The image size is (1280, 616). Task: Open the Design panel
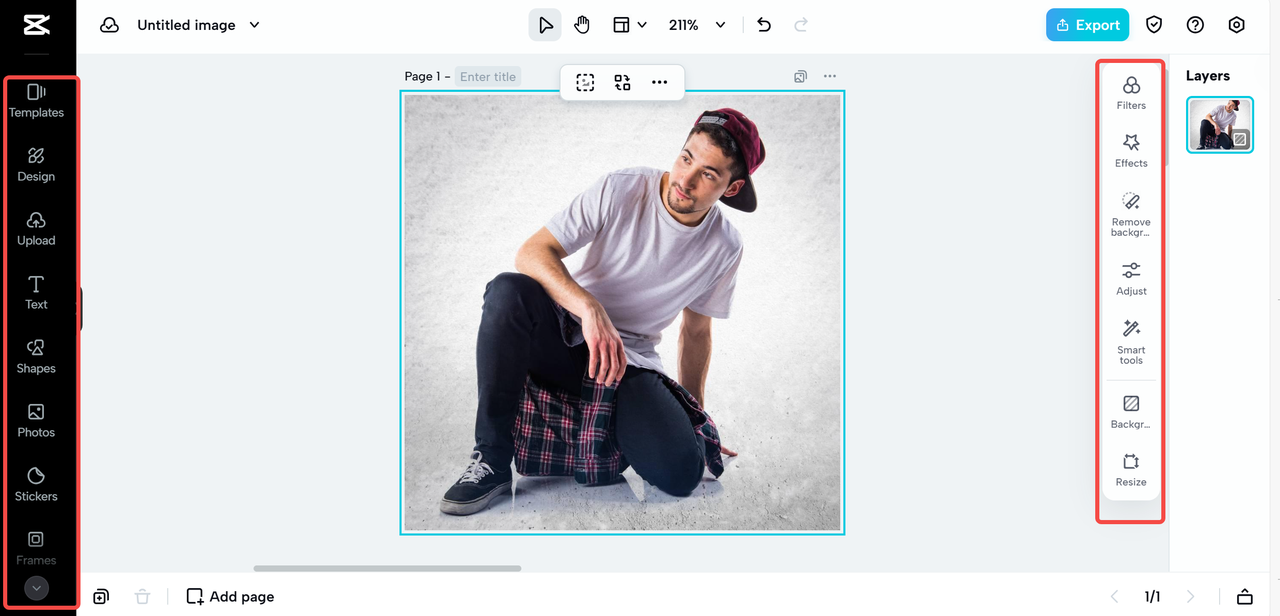click(36, 165)
